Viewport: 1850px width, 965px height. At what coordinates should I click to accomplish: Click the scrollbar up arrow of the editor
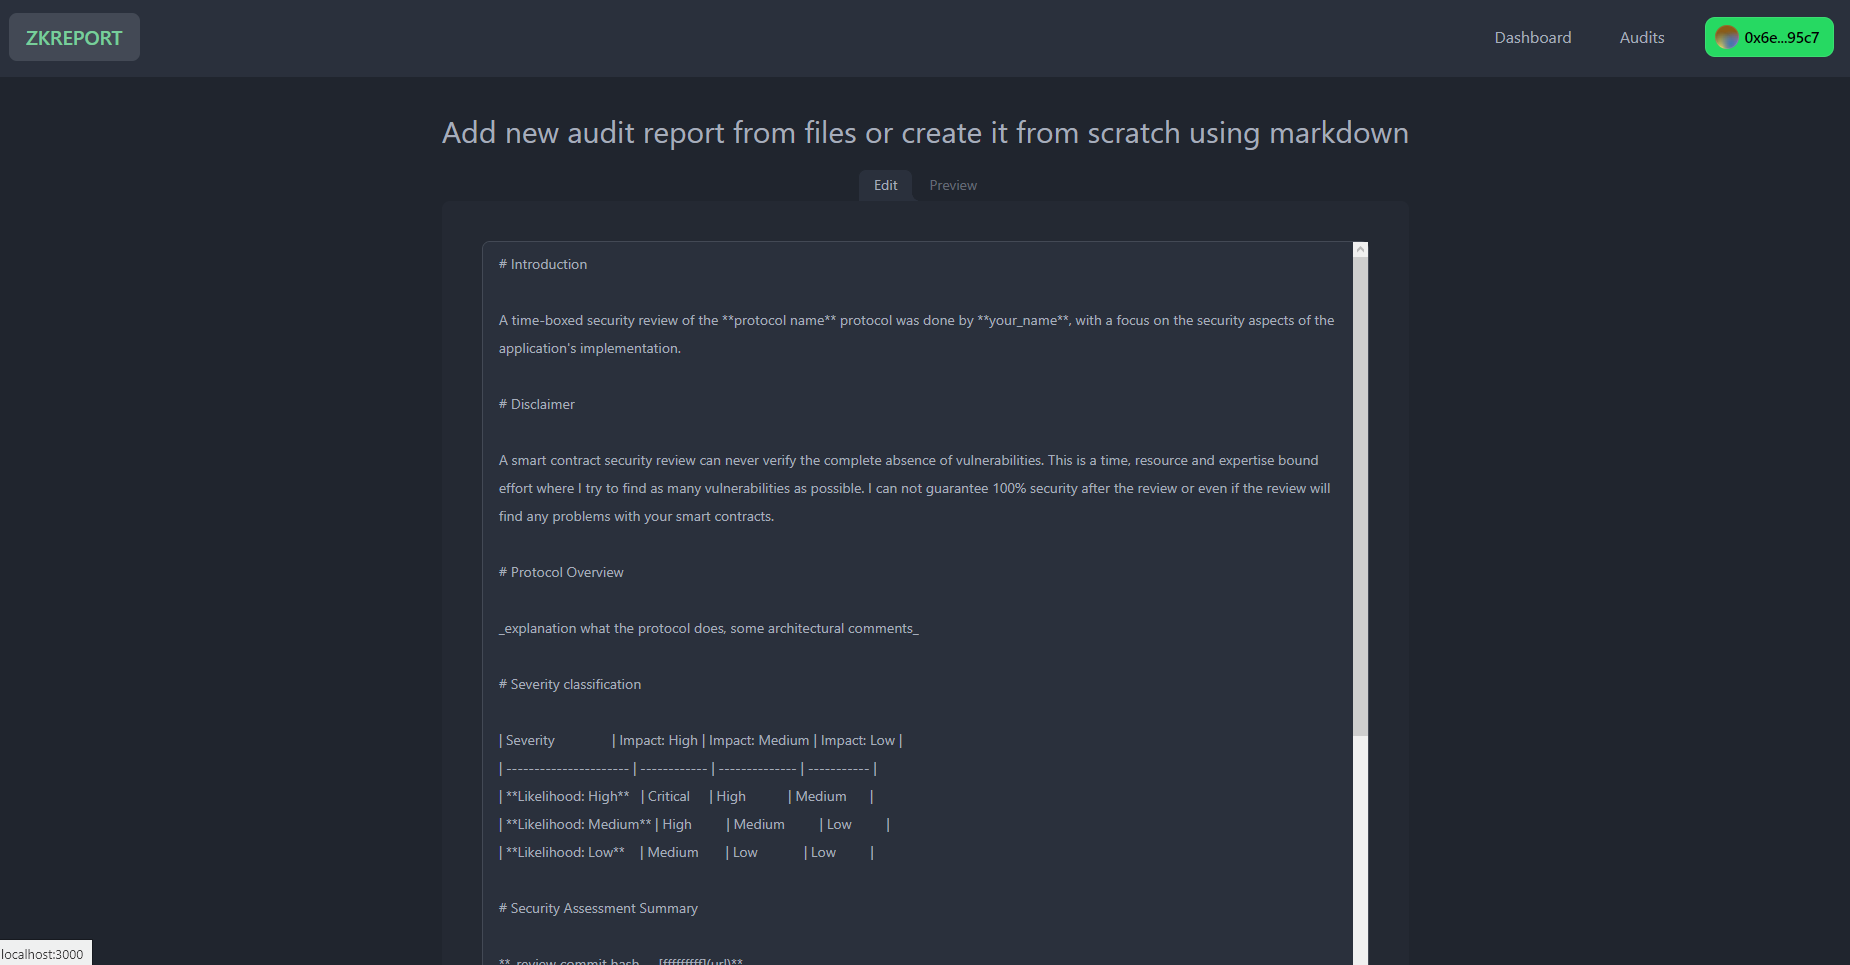pos(1360,250)
